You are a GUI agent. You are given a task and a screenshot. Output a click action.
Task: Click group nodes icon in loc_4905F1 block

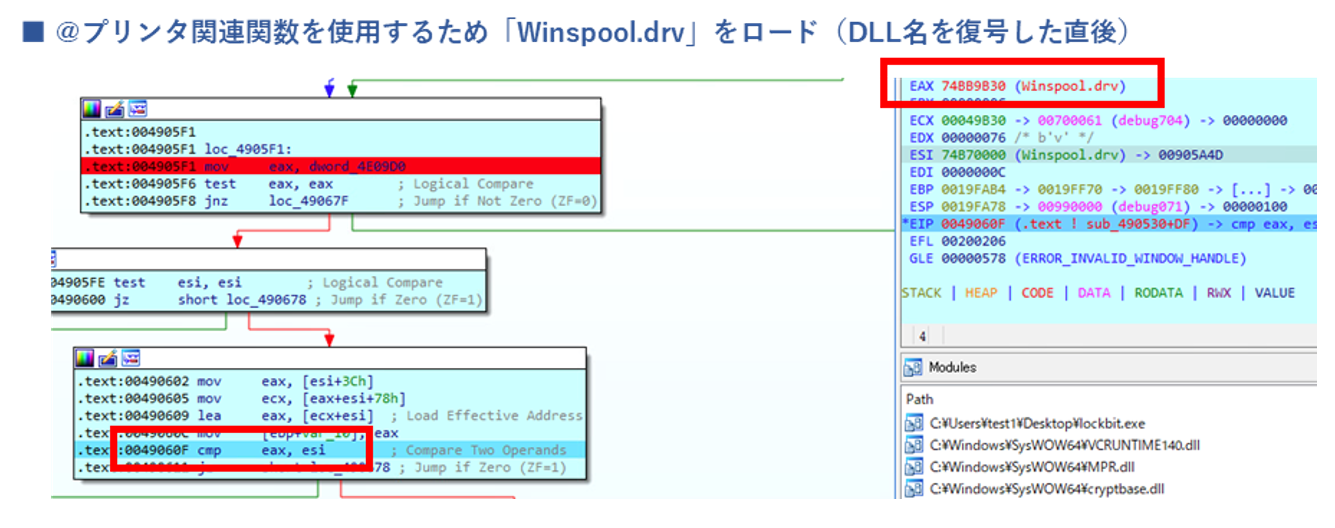pyautogui.click(x=136, y=109)
